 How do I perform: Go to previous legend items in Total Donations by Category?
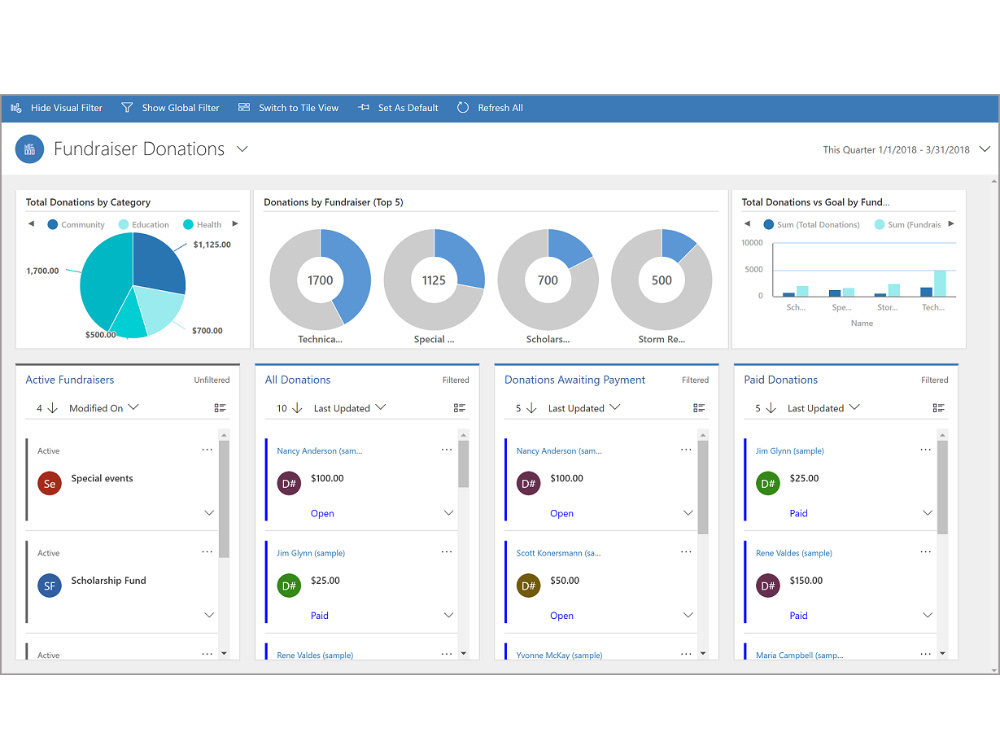(31, 224)
